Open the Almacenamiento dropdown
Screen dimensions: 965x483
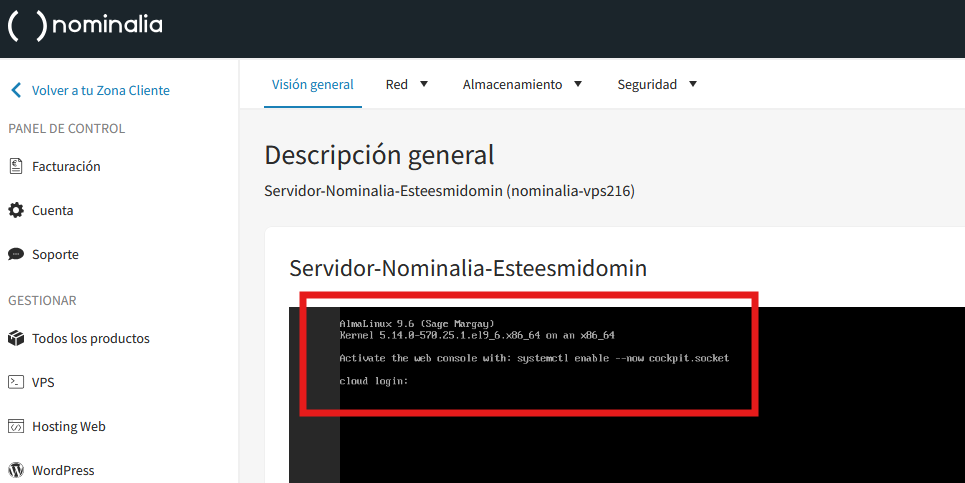click(x=522, y=85)
